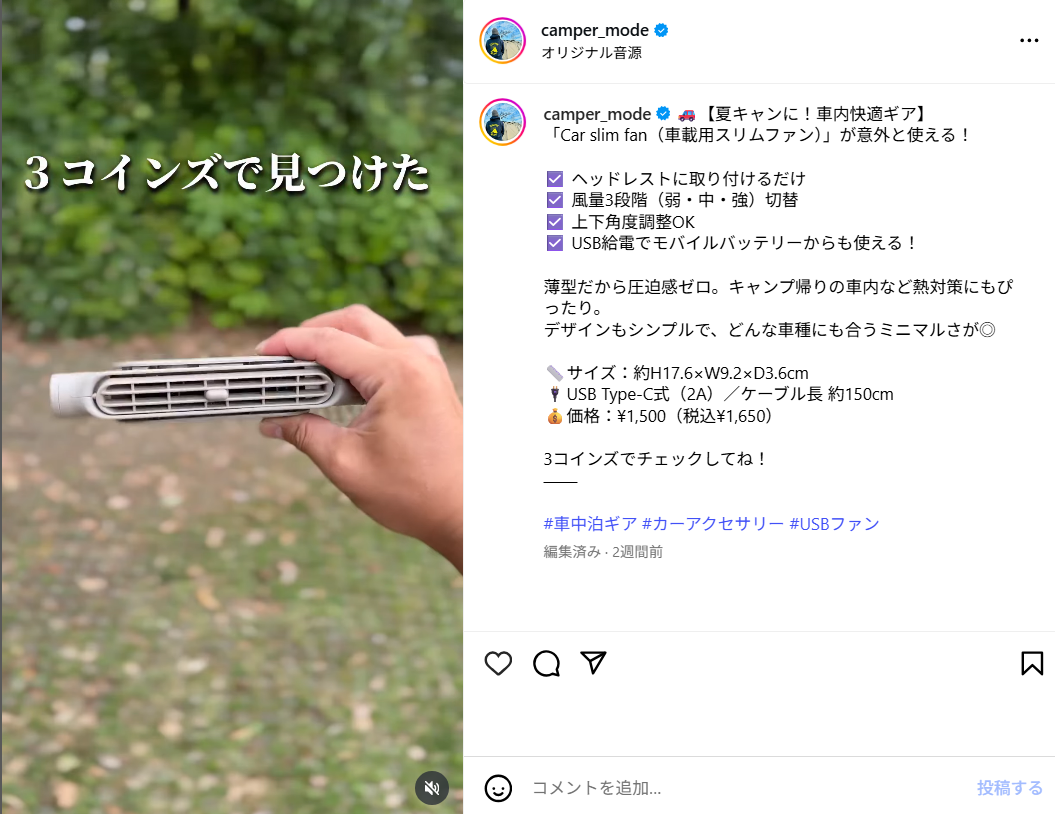Share the post with the paper plane icon
This screenshot has height=814, width=1055.
(x=593, y=663)
